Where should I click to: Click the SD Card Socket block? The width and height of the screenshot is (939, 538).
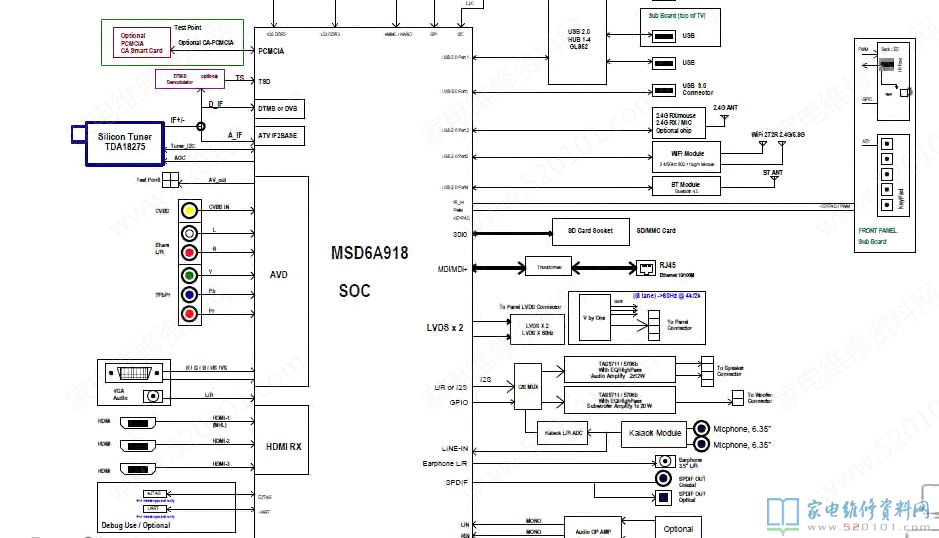(590, 231)
